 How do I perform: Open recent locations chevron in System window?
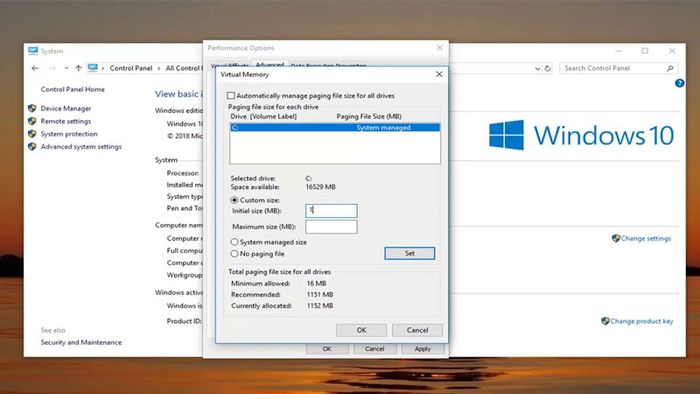[66, 68]
